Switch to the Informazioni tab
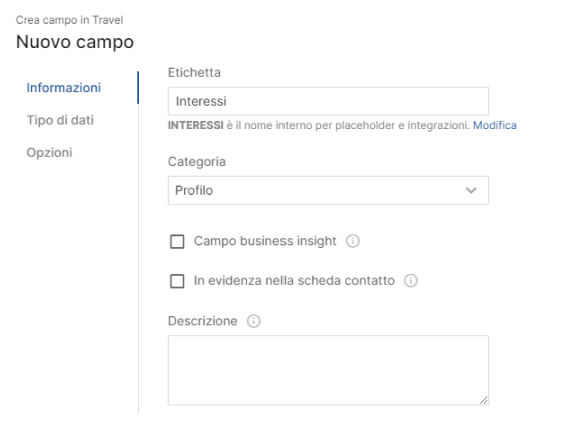This screenshot has width=564, height=438. pos(64,88)
